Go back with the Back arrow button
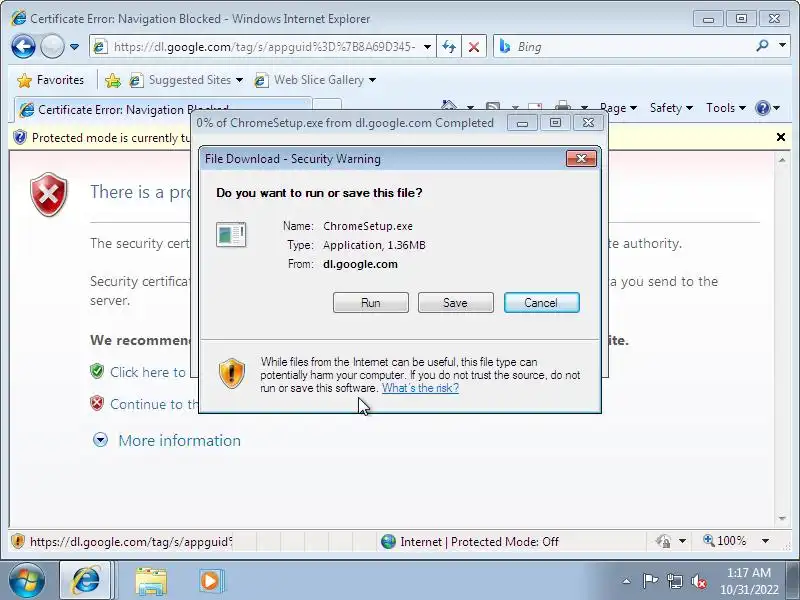This screenshot has height=600, width=800. 23,47
